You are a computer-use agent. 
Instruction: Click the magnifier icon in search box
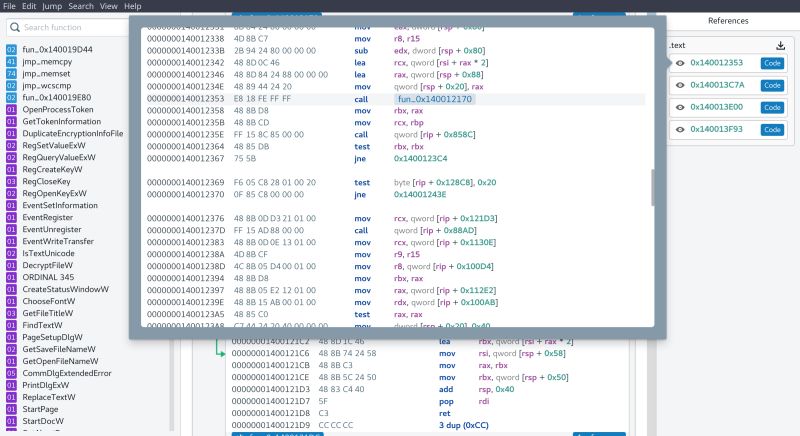pyautogui.click(x=15, y=27)
